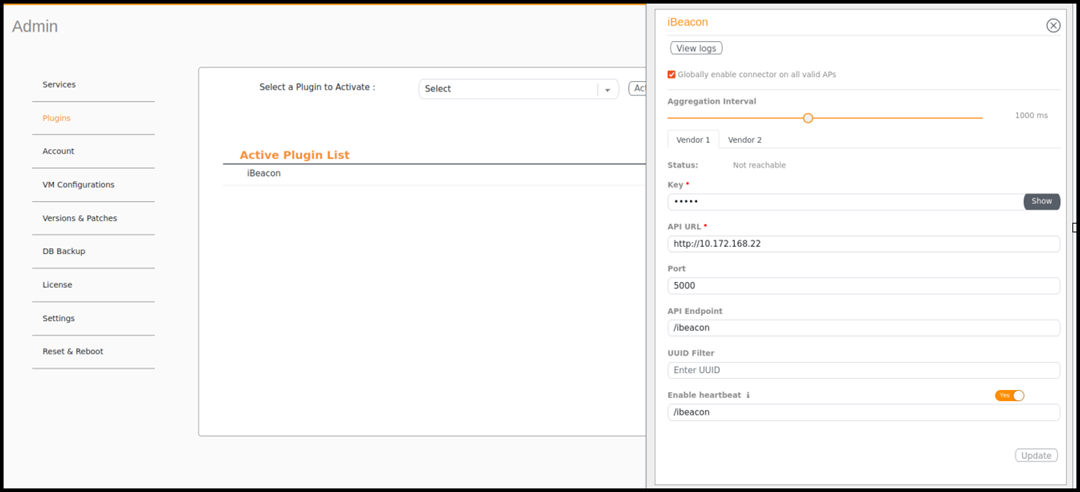The width and height of the screenshot is (1080, 492).
Task: Click the Not reachable status text
Action: click(759, 165)
